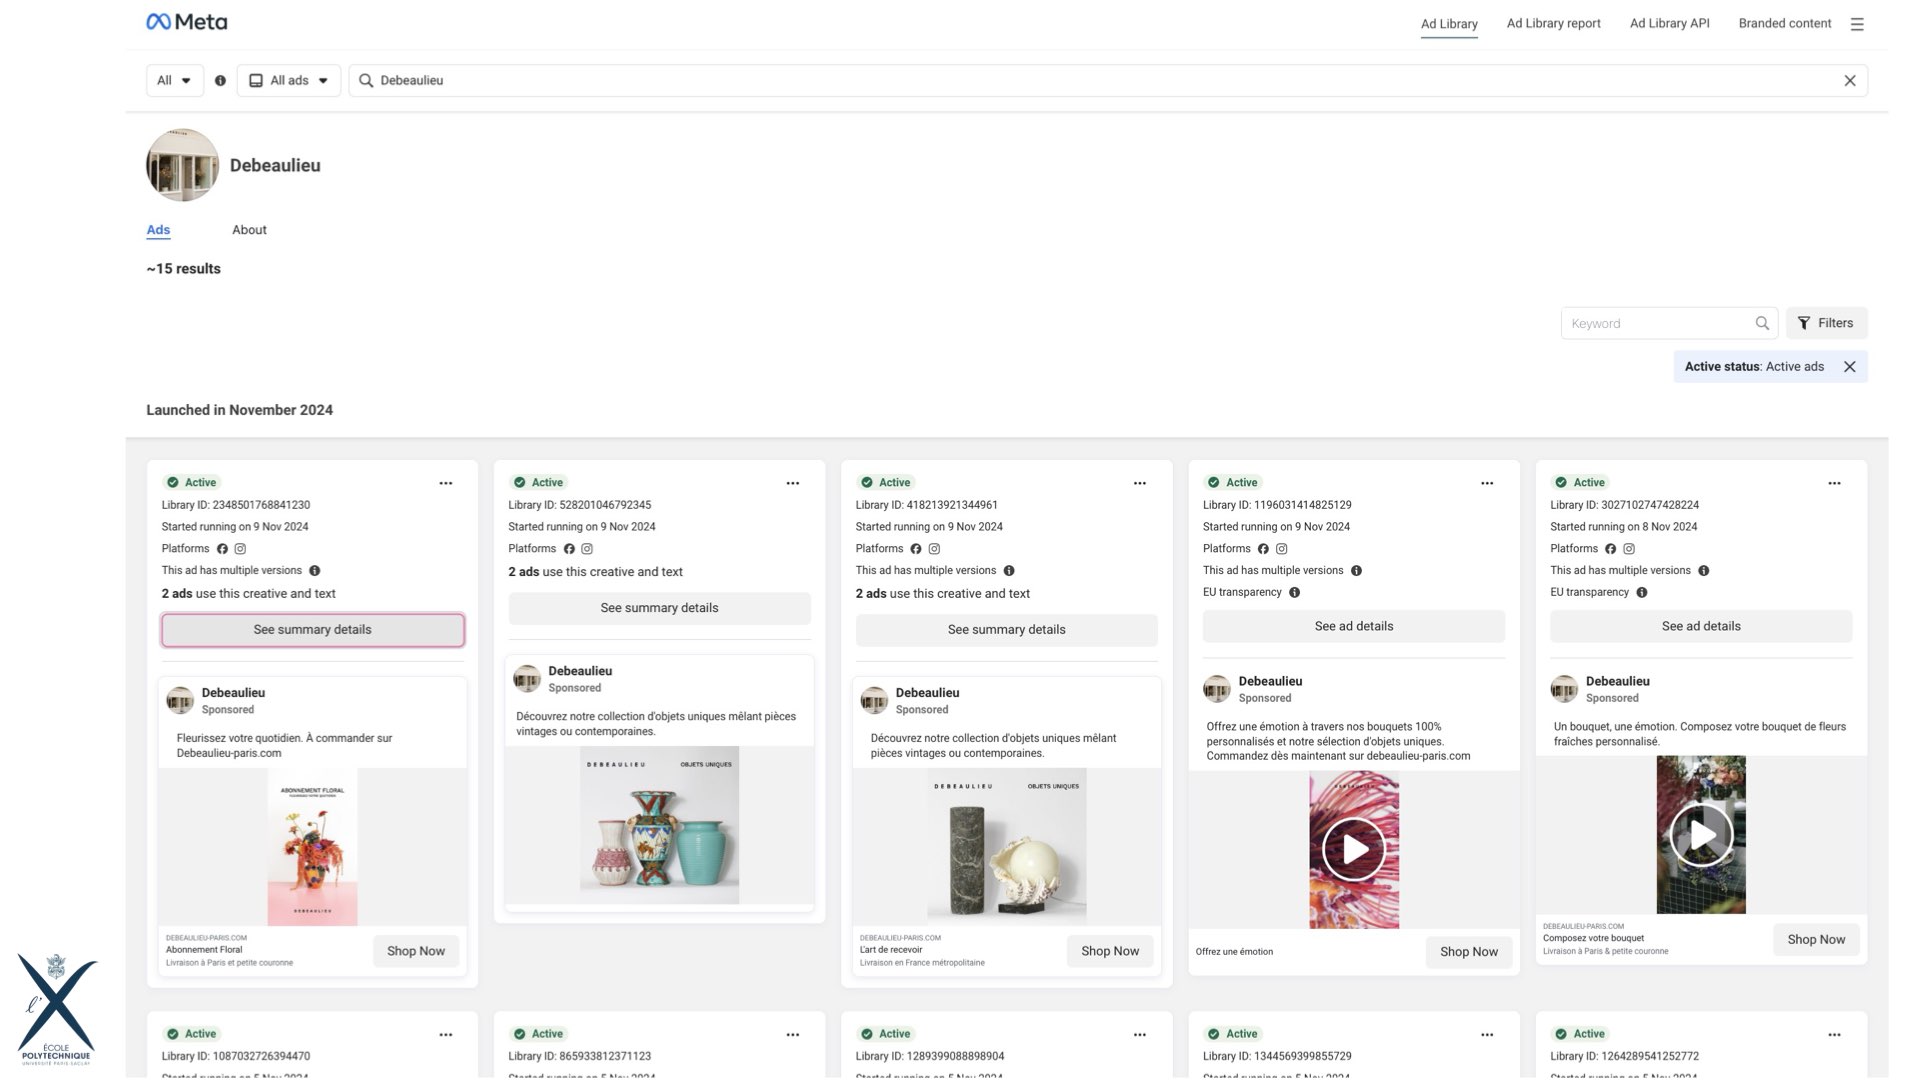The height and width of the screenshot is (1080, 1920).
Task: See ad details for ad 3027102747428224
Action: pyautogui.click(x=1700, y=626)
